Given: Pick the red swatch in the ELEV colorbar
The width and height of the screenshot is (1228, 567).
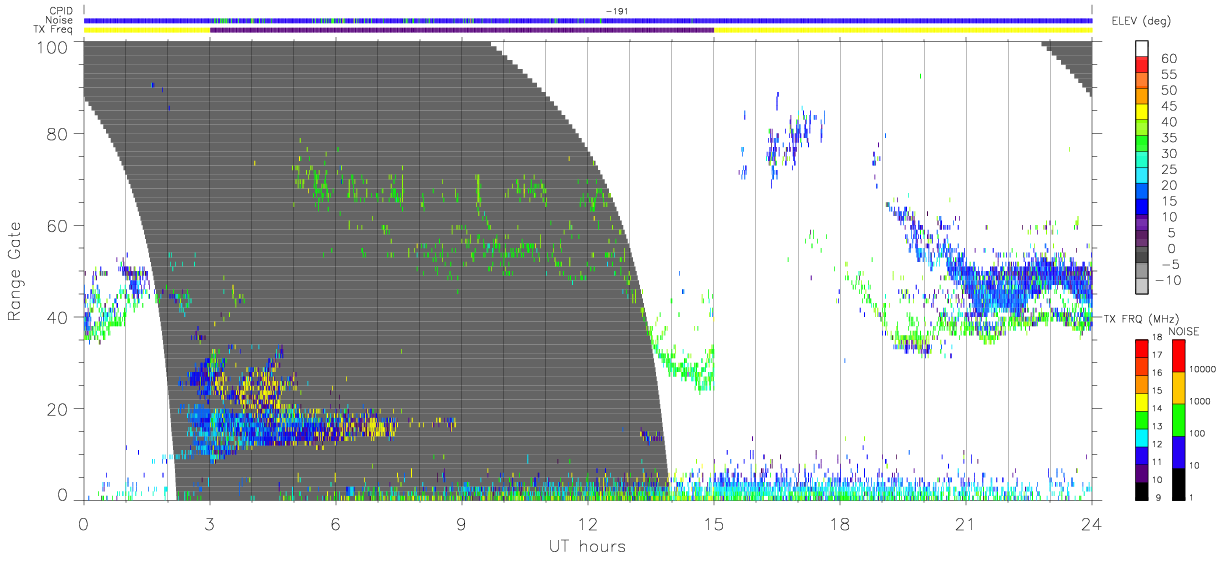Looking at the screenshot, I should coord(1143,66).
